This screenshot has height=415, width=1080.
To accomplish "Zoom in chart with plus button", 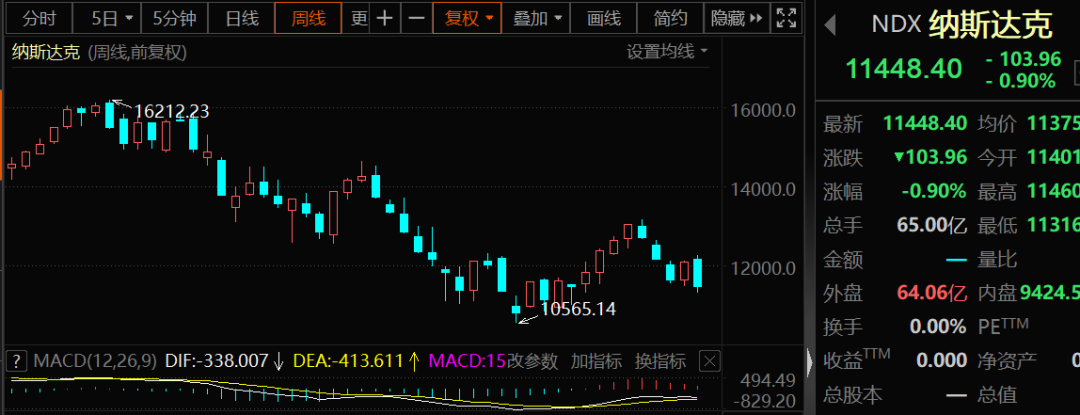I will pos(385,18).
